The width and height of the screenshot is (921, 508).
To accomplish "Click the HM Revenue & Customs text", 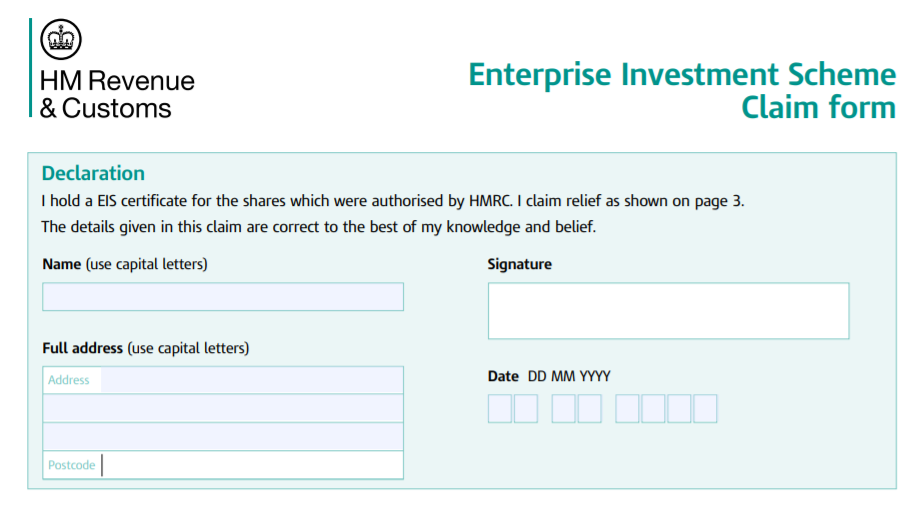I will [x=117, y=94].
